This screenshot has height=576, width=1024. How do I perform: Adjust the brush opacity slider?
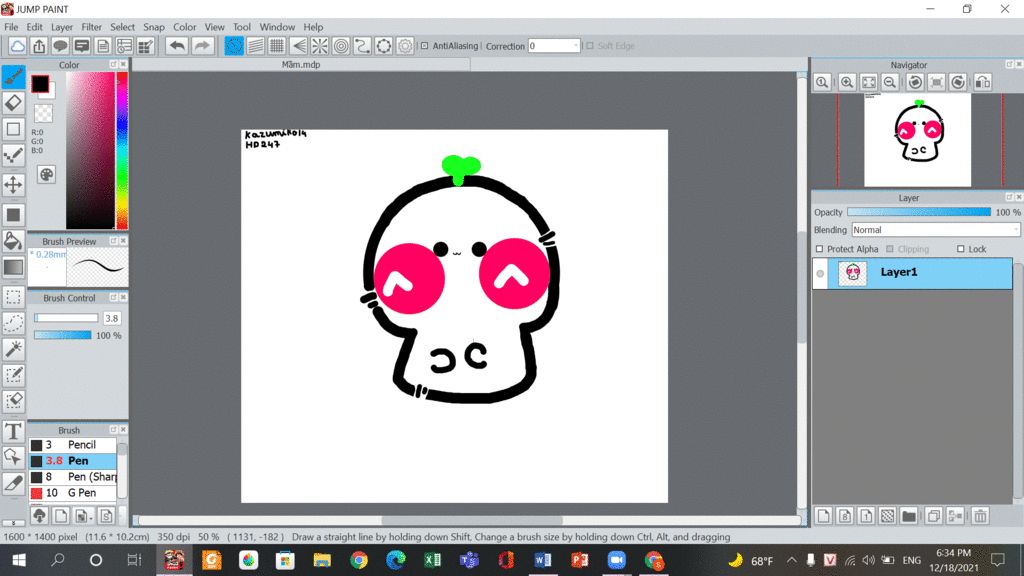(x=63, y=335)
